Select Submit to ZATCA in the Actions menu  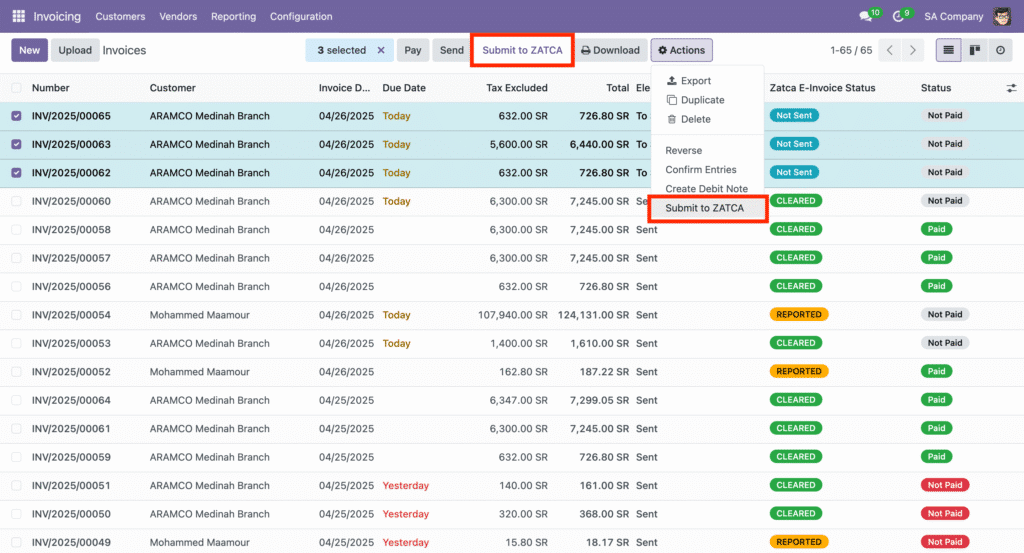pyautogui.click(x=705, y=208)
